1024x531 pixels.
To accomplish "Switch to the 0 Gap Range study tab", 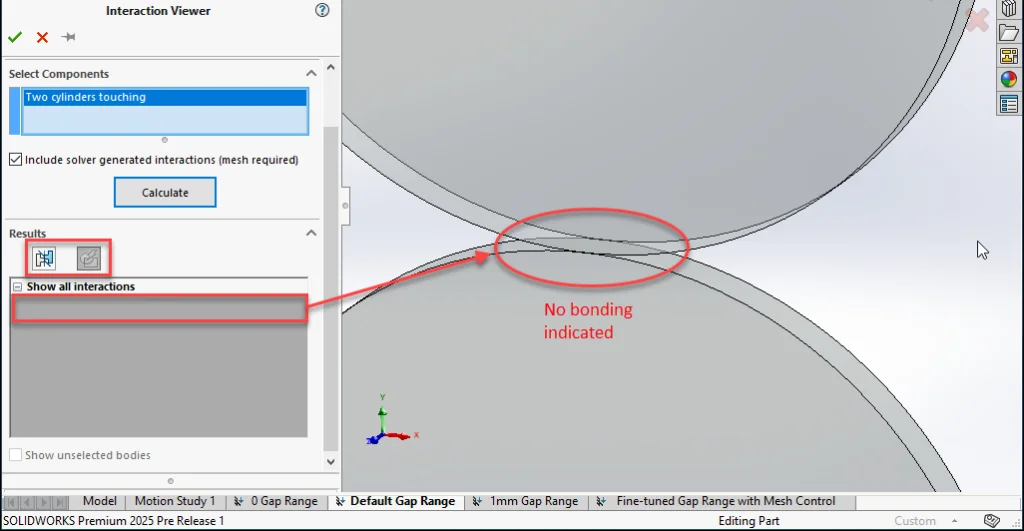I will [x=276, y=501].
